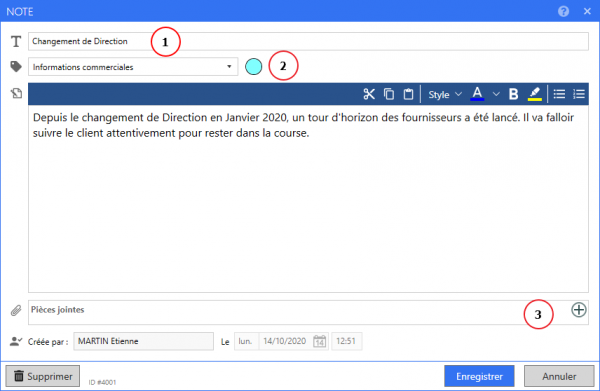Image resolution: width=600 pixels, height=391 pixels.
Task: Click the ID #4001 label
Action: coord(102,382)
